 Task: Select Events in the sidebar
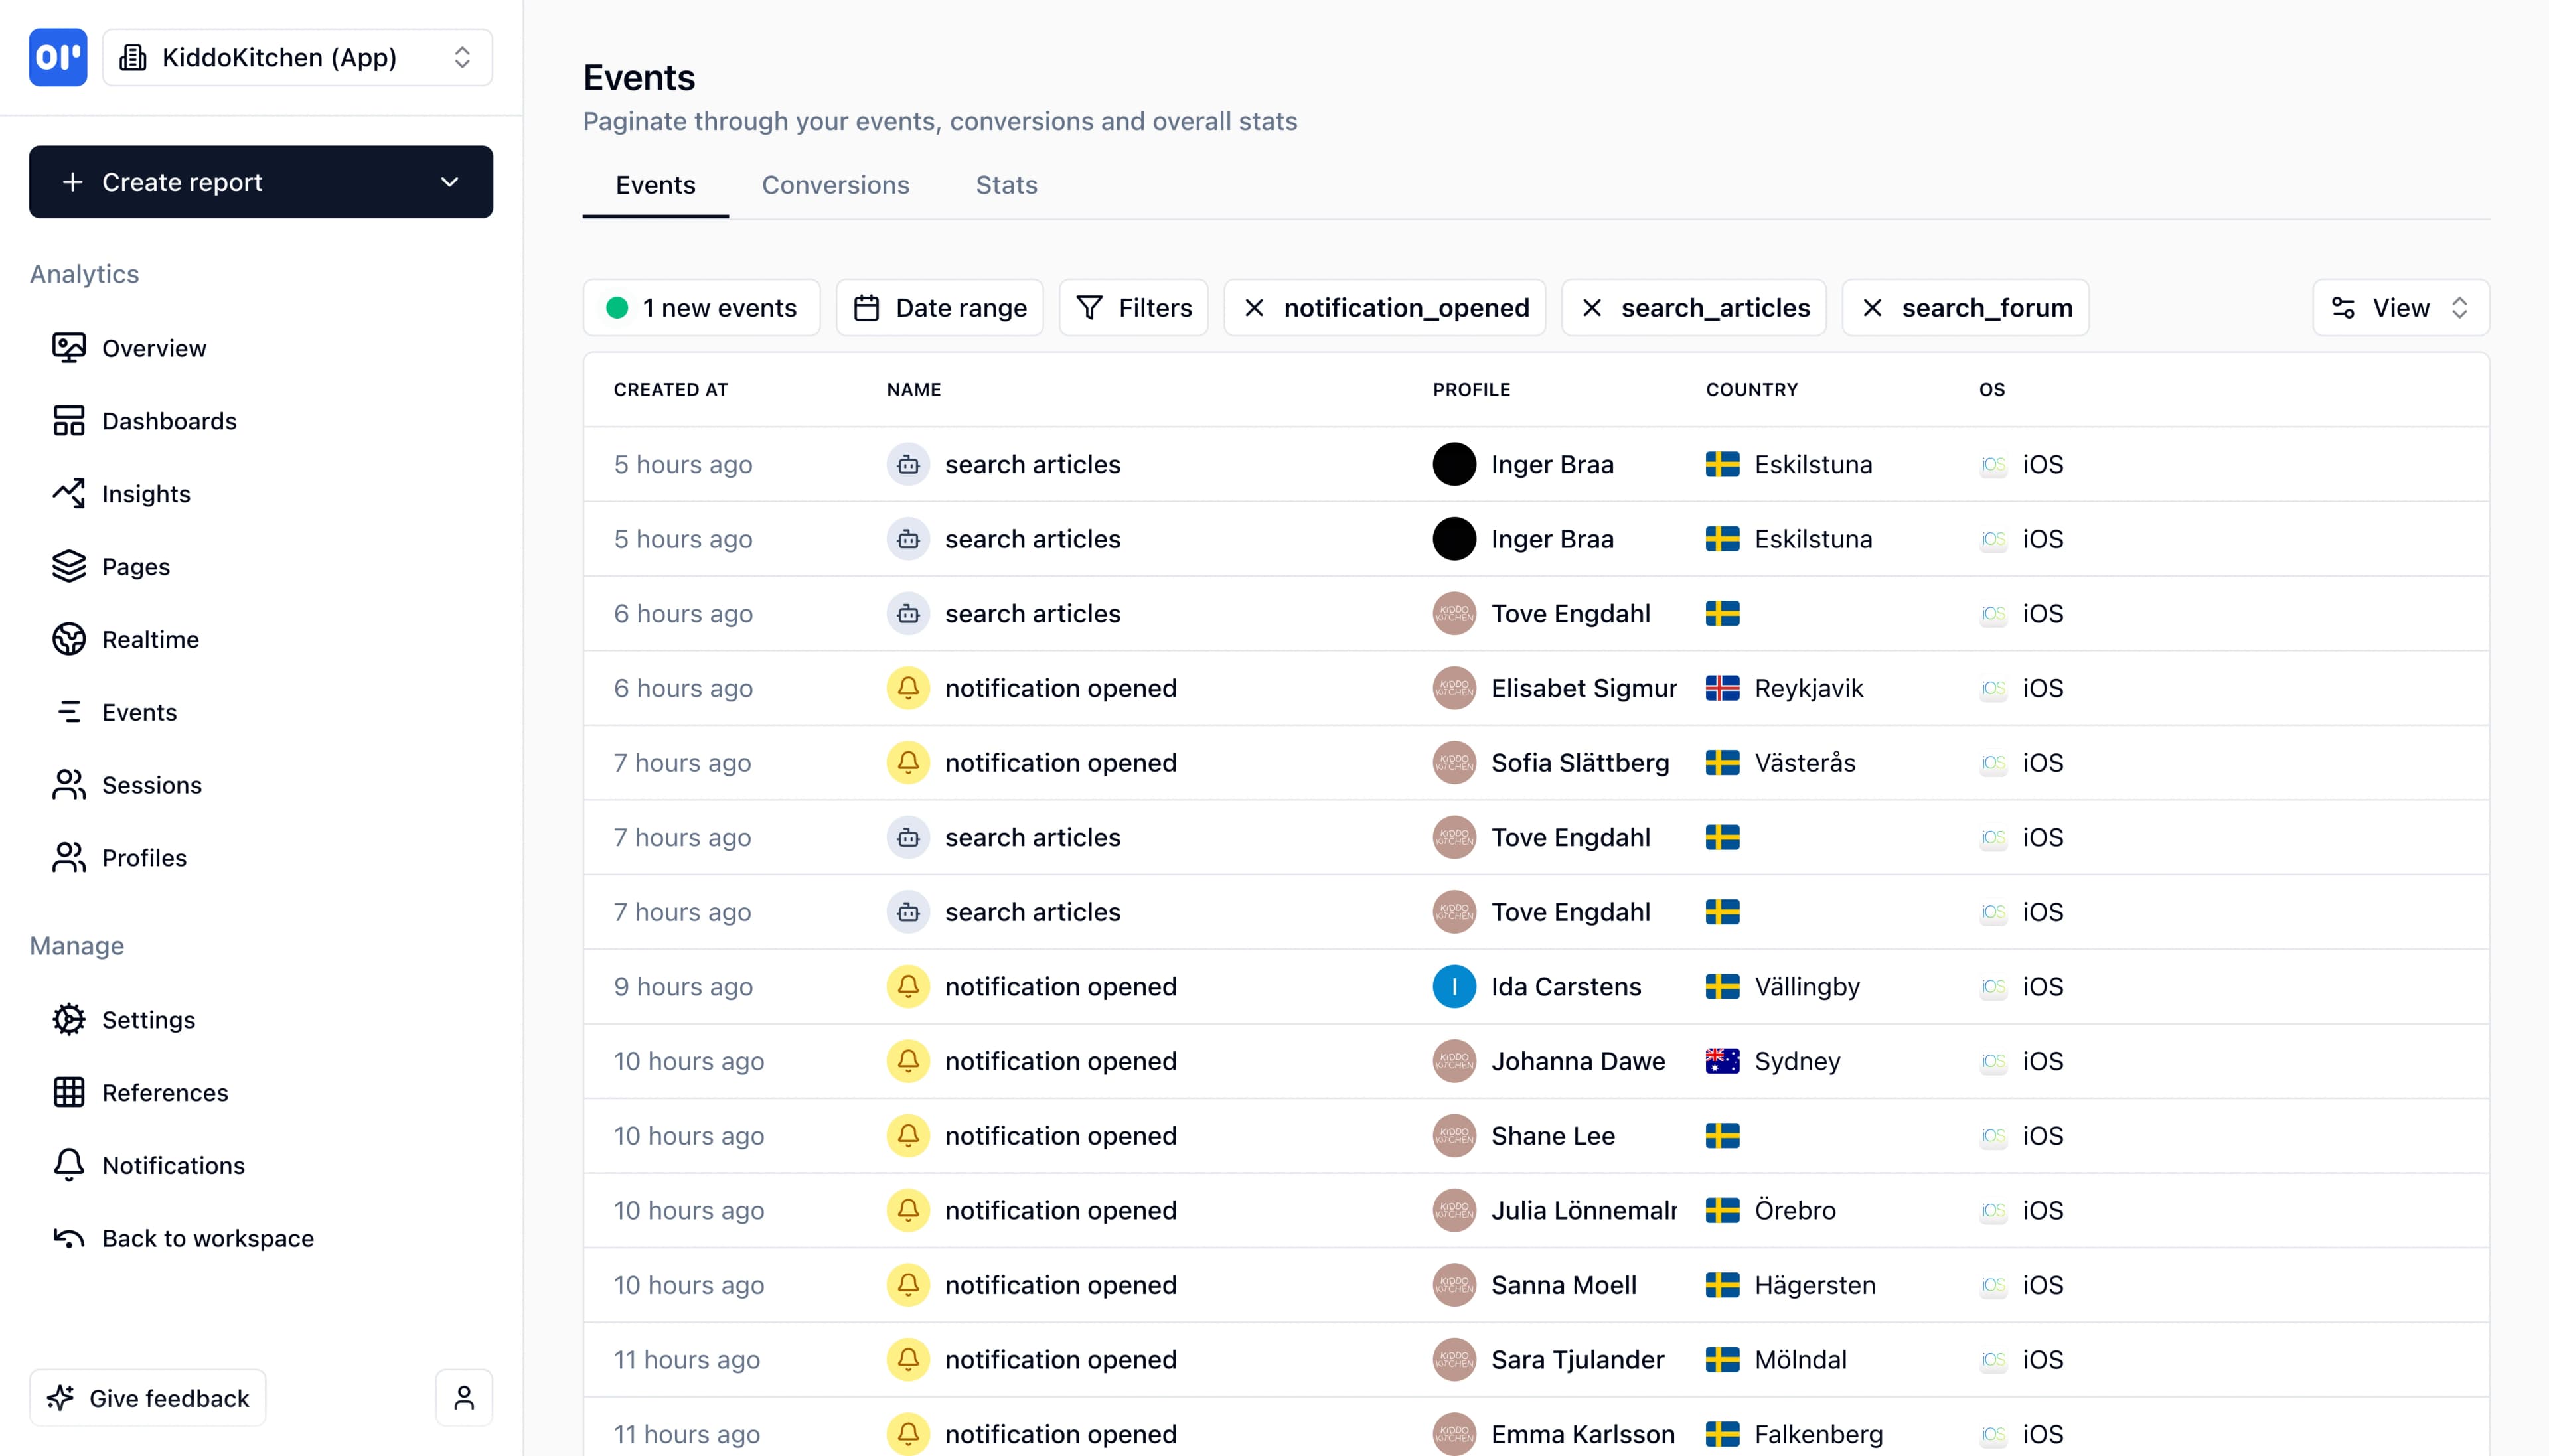click(x=138, y=712)
